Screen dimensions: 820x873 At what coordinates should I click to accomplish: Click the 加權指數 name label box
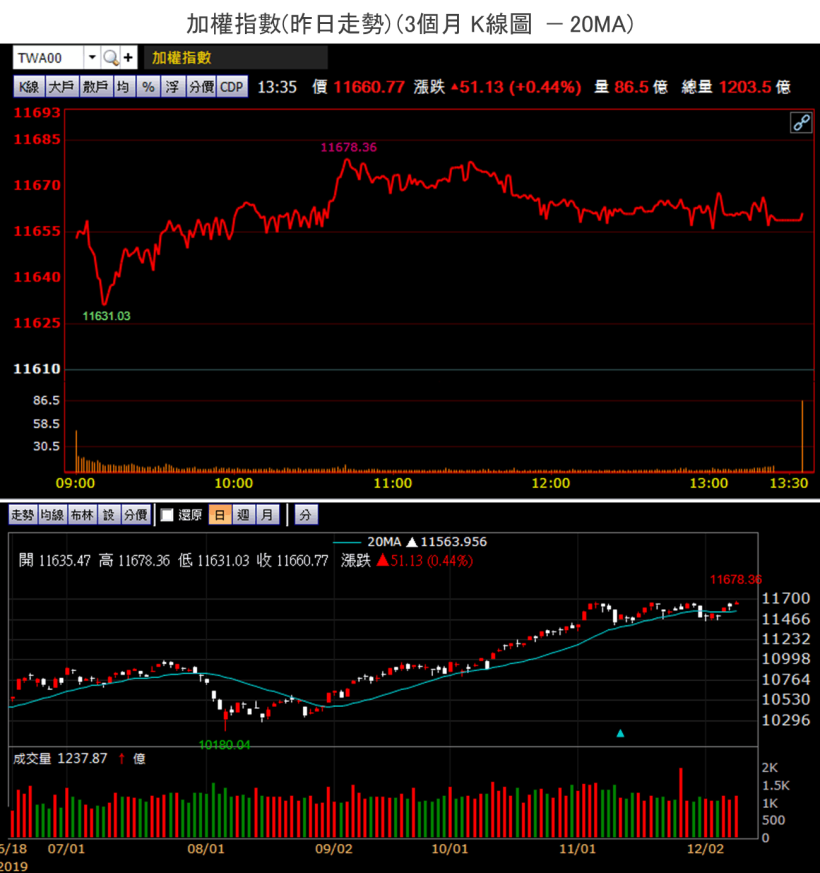pyautogui.click(x=236, y=57)
